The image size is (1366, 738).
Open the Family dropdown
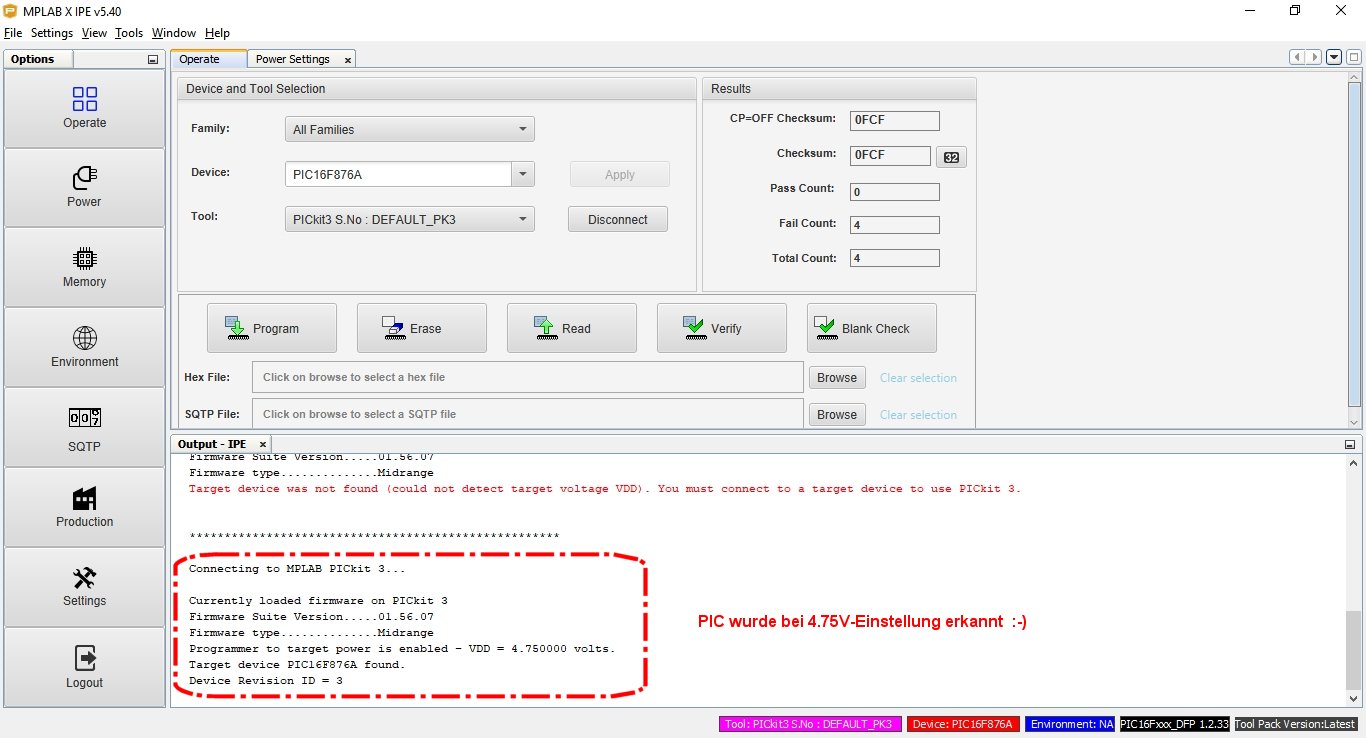tap(410, 129)
